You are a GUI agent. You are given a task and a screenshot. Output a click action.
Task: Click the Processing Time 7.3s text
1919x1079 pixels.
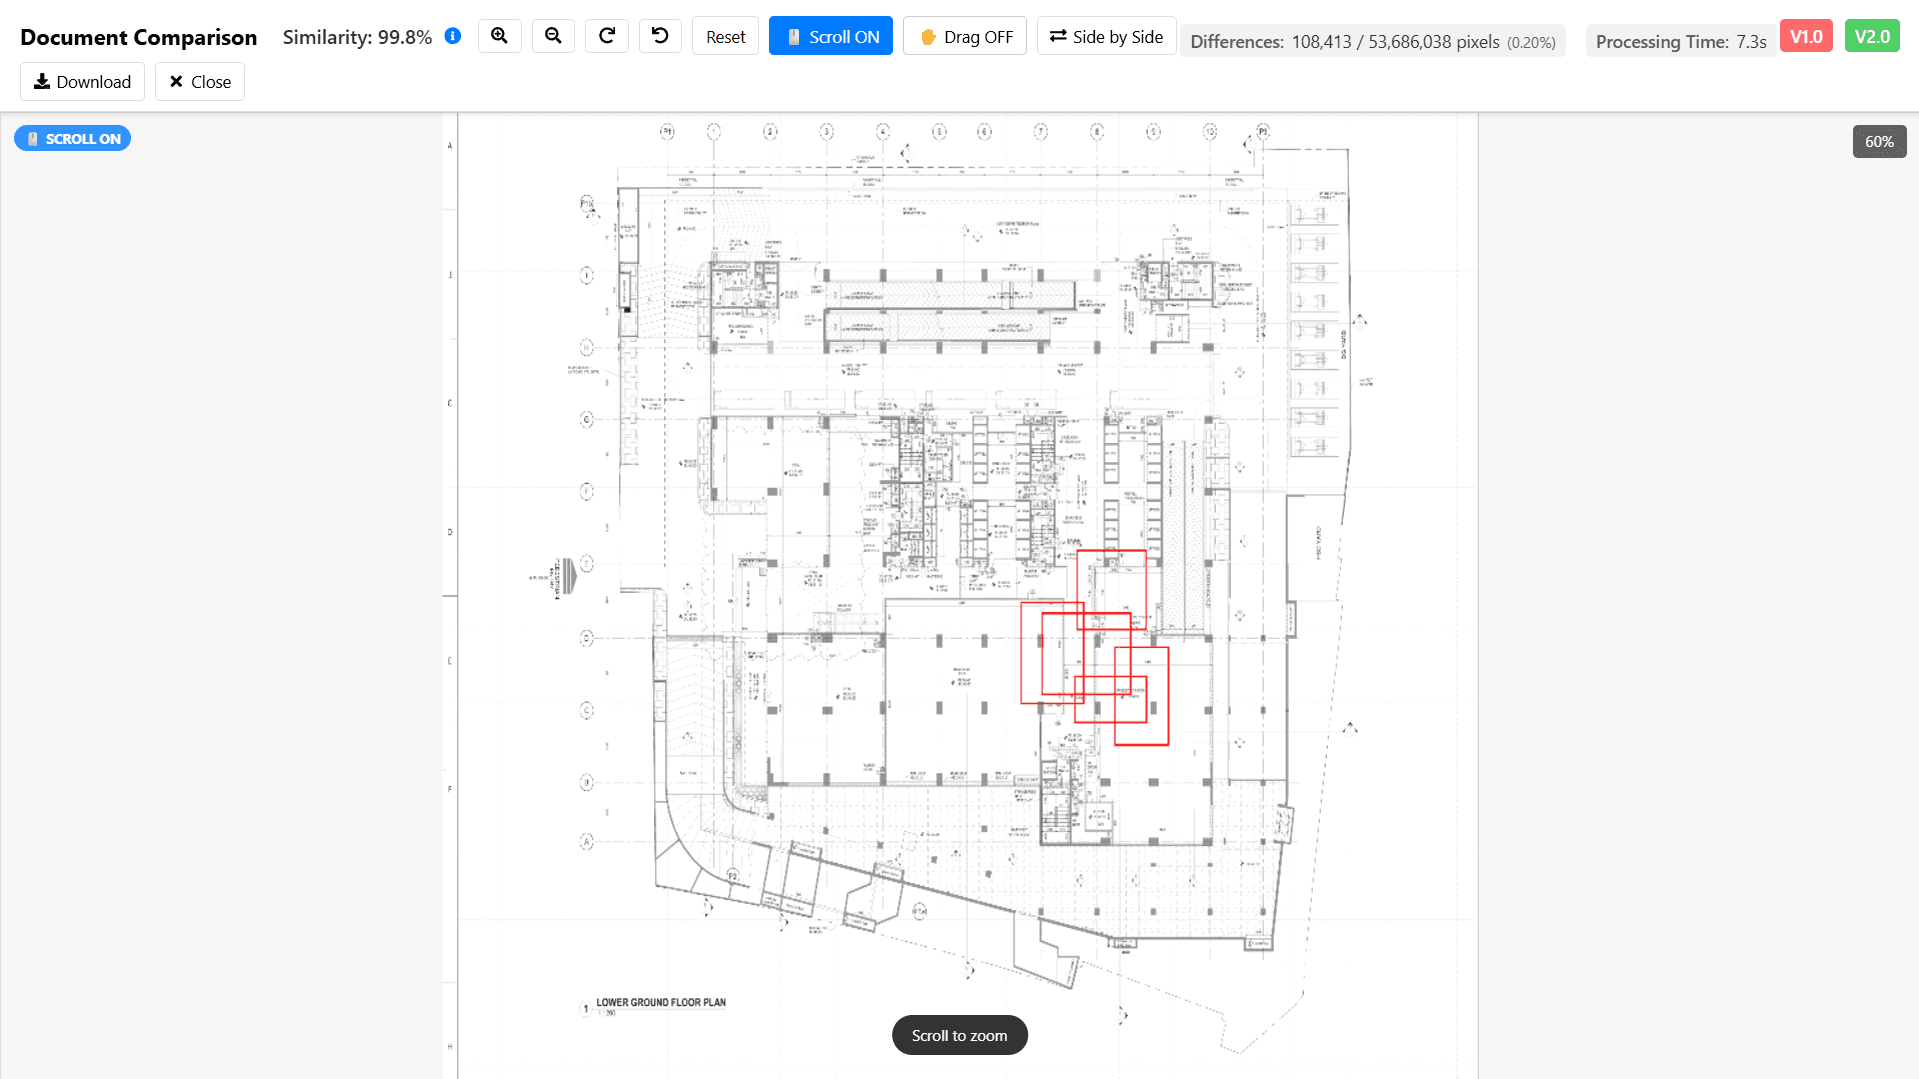1681,42
